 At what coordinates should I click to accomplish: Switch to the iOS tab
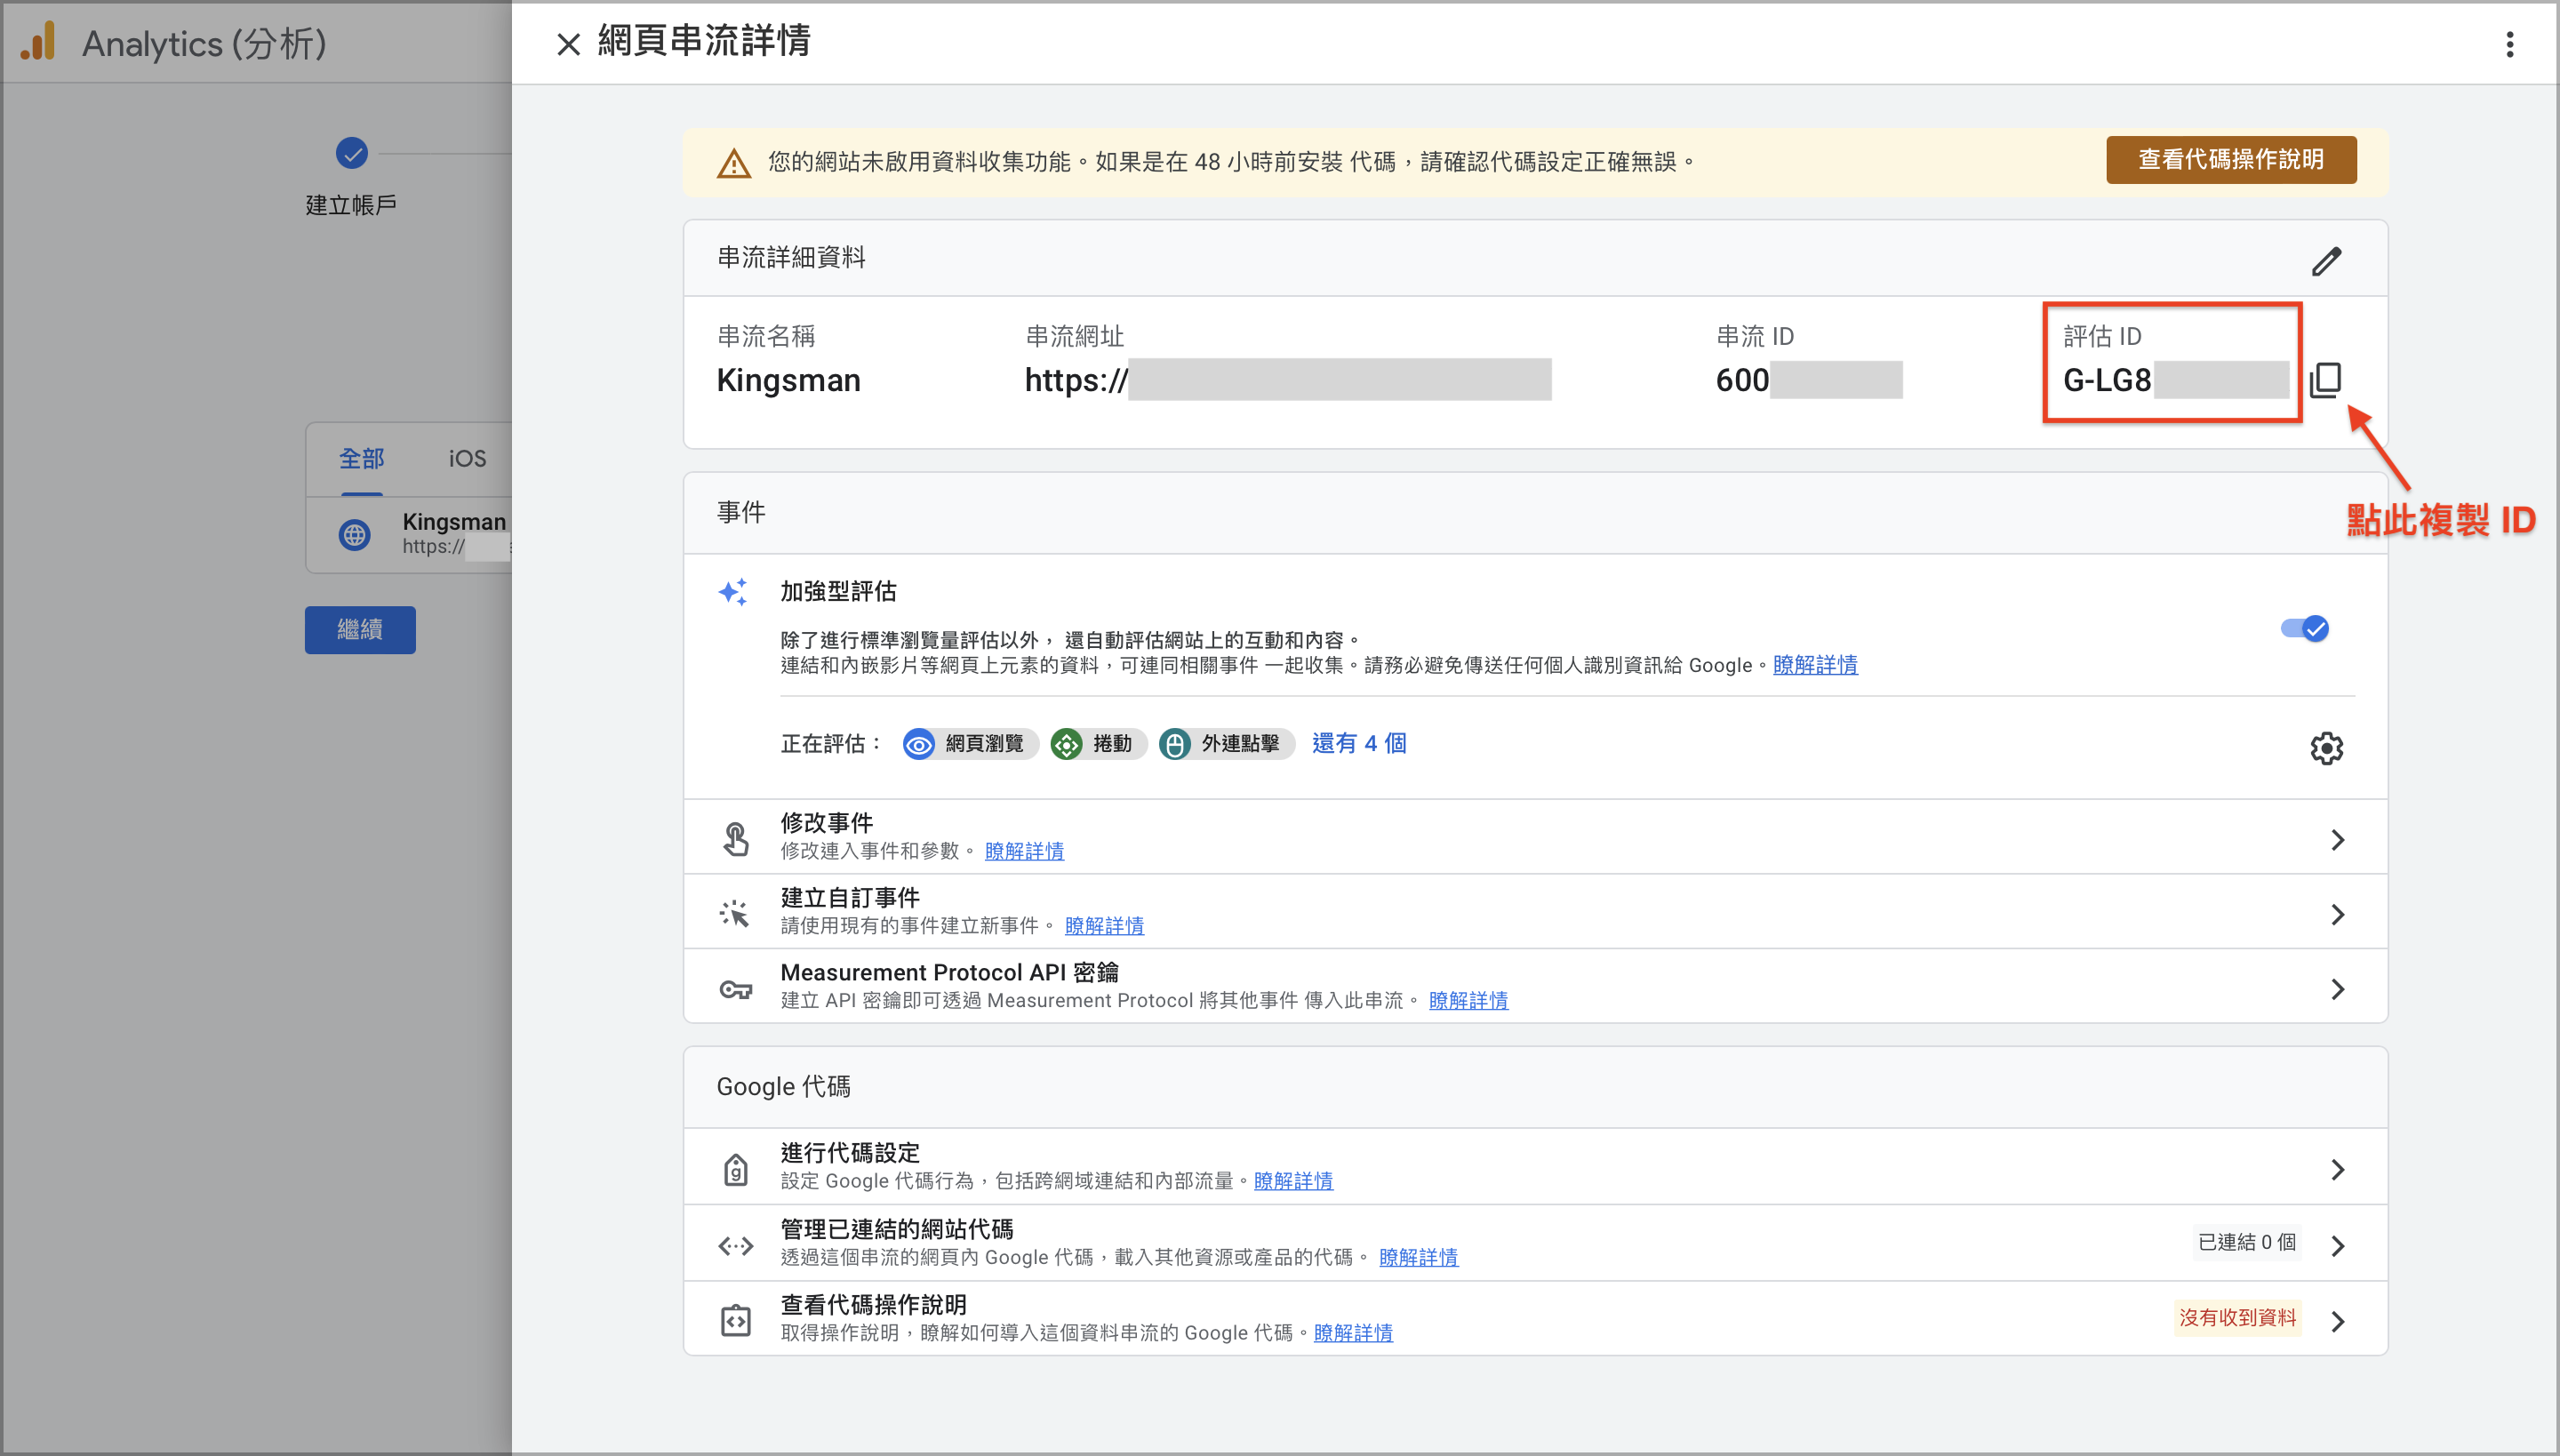(467, 458)
